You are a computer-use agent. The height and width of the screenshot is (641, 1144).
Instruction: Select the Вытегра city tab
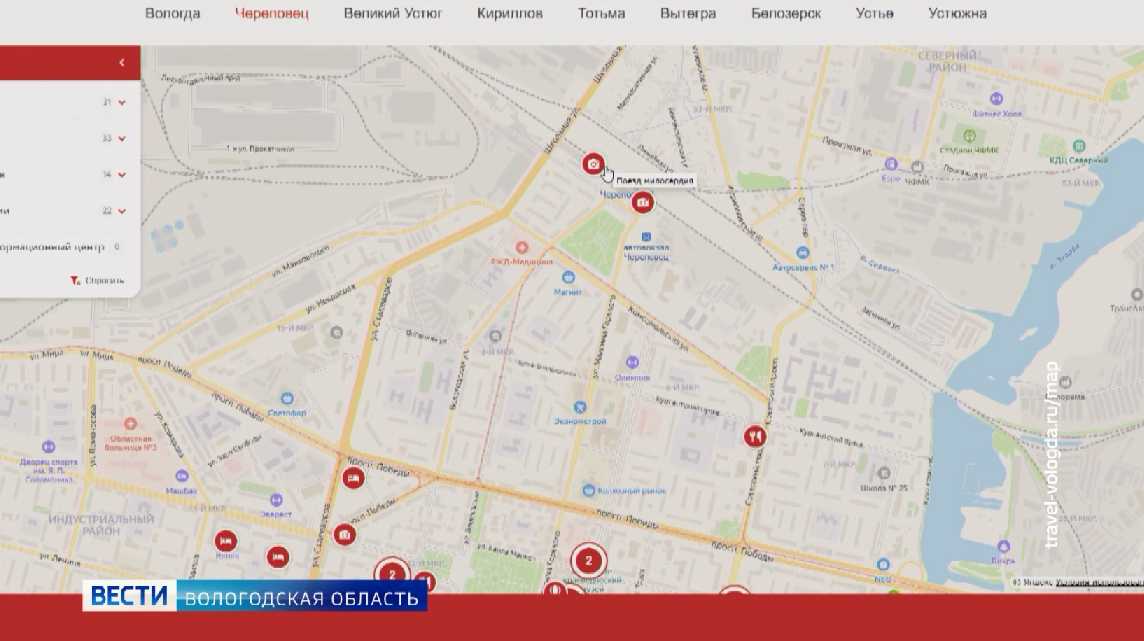pos(688,13)
